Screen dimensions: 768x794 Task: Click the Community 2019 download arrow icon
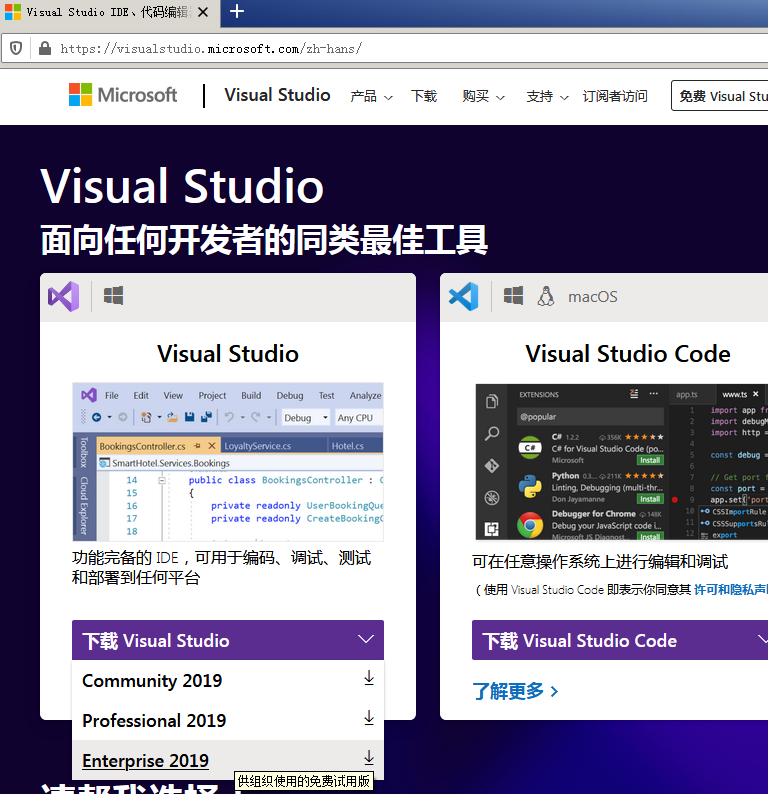[x=369, y=678]
